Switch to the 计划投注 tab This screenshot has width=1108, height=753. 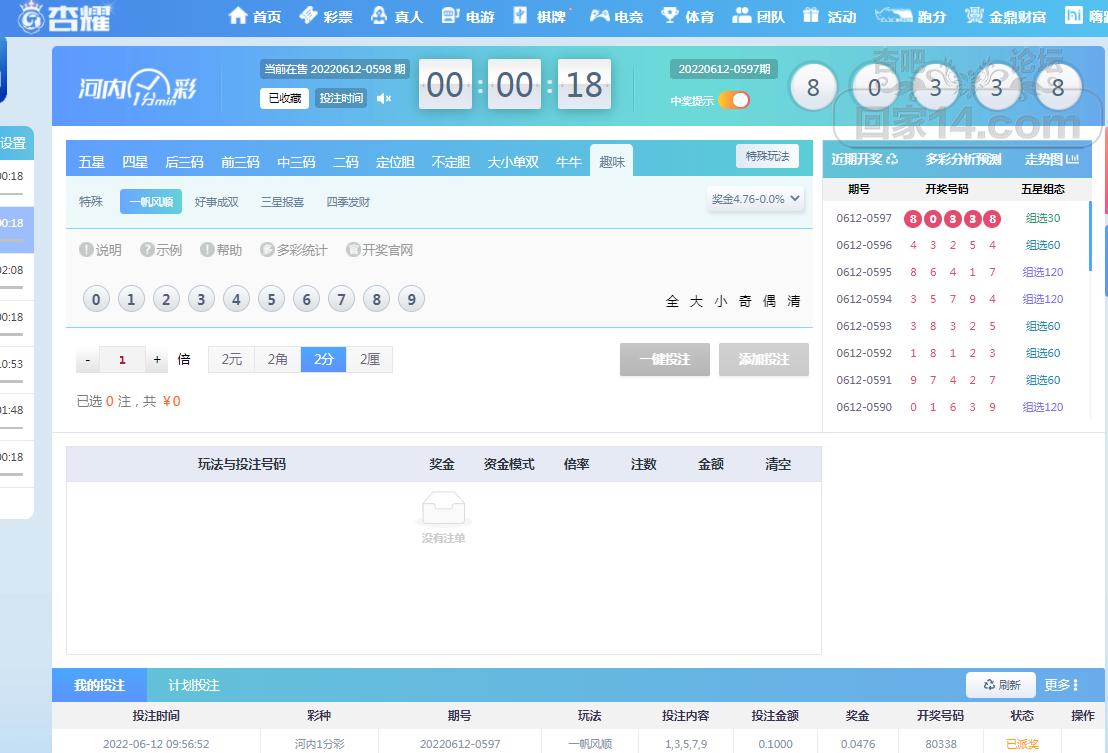pyautogui.click(x=193, y=685)
